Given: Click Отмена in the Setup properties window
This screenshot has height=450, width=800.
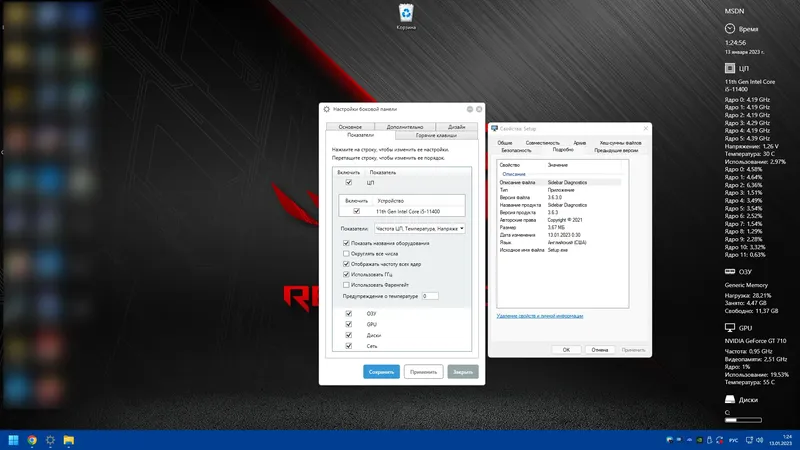Looking at the screenshot, I should 599,350.
